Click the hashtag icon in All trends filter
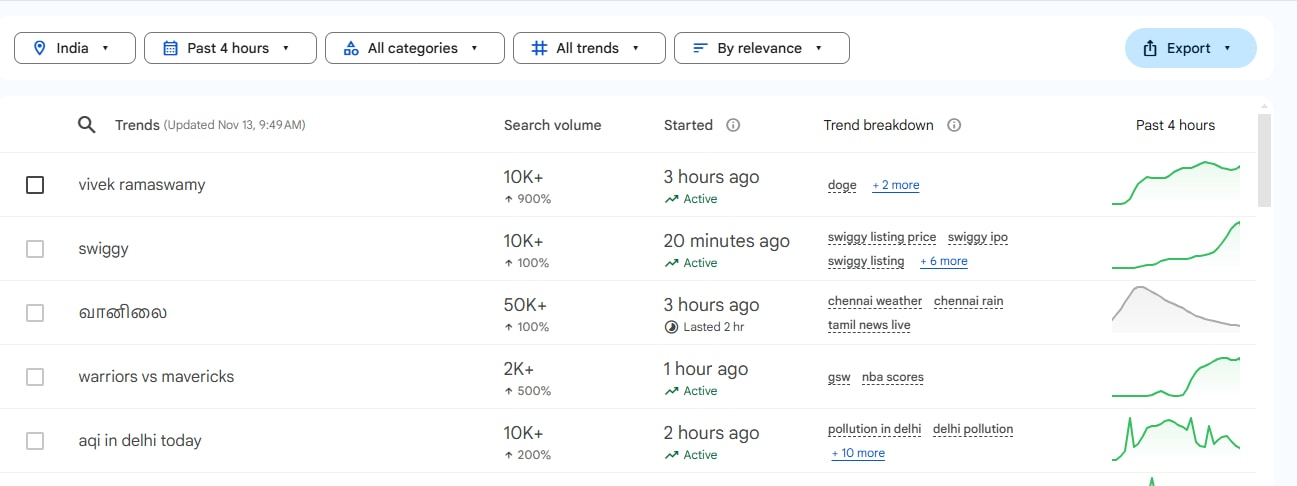Screen dimensions: 1297x486 (x=539, y=48)
